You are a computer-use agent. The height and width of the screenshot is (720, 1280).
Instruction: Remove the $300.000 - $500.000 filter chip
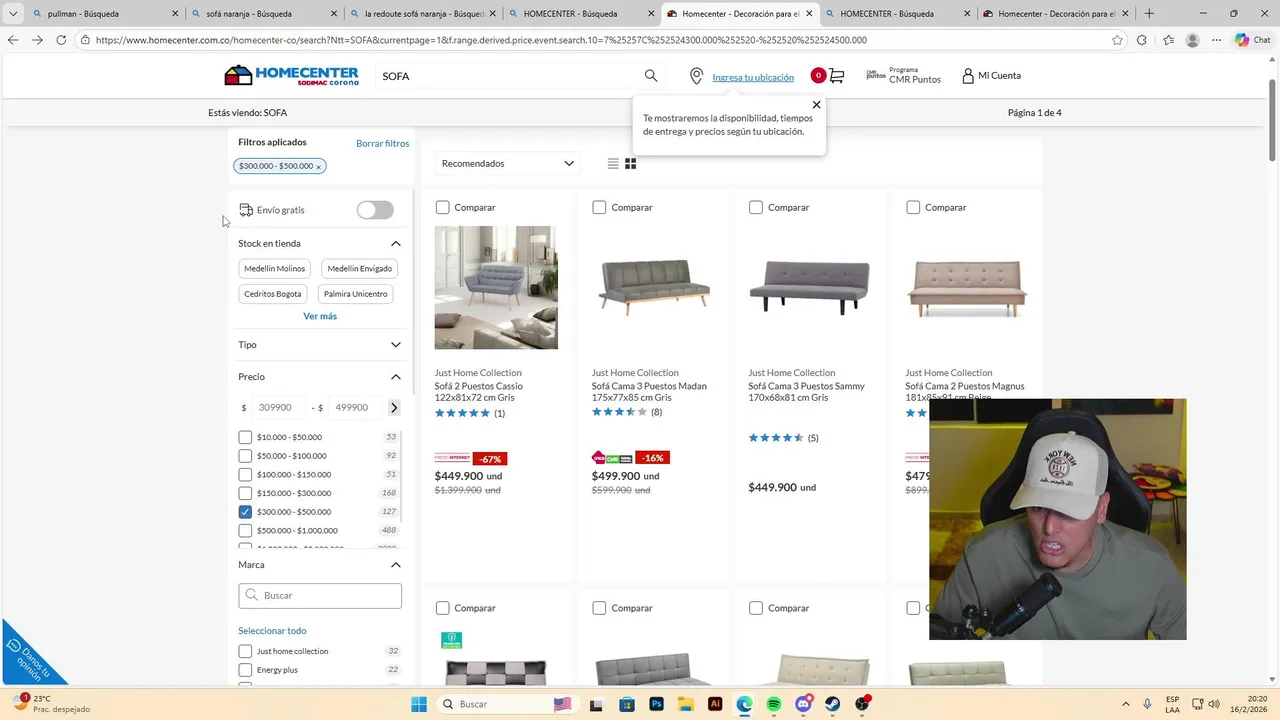[x=318, y=167]
